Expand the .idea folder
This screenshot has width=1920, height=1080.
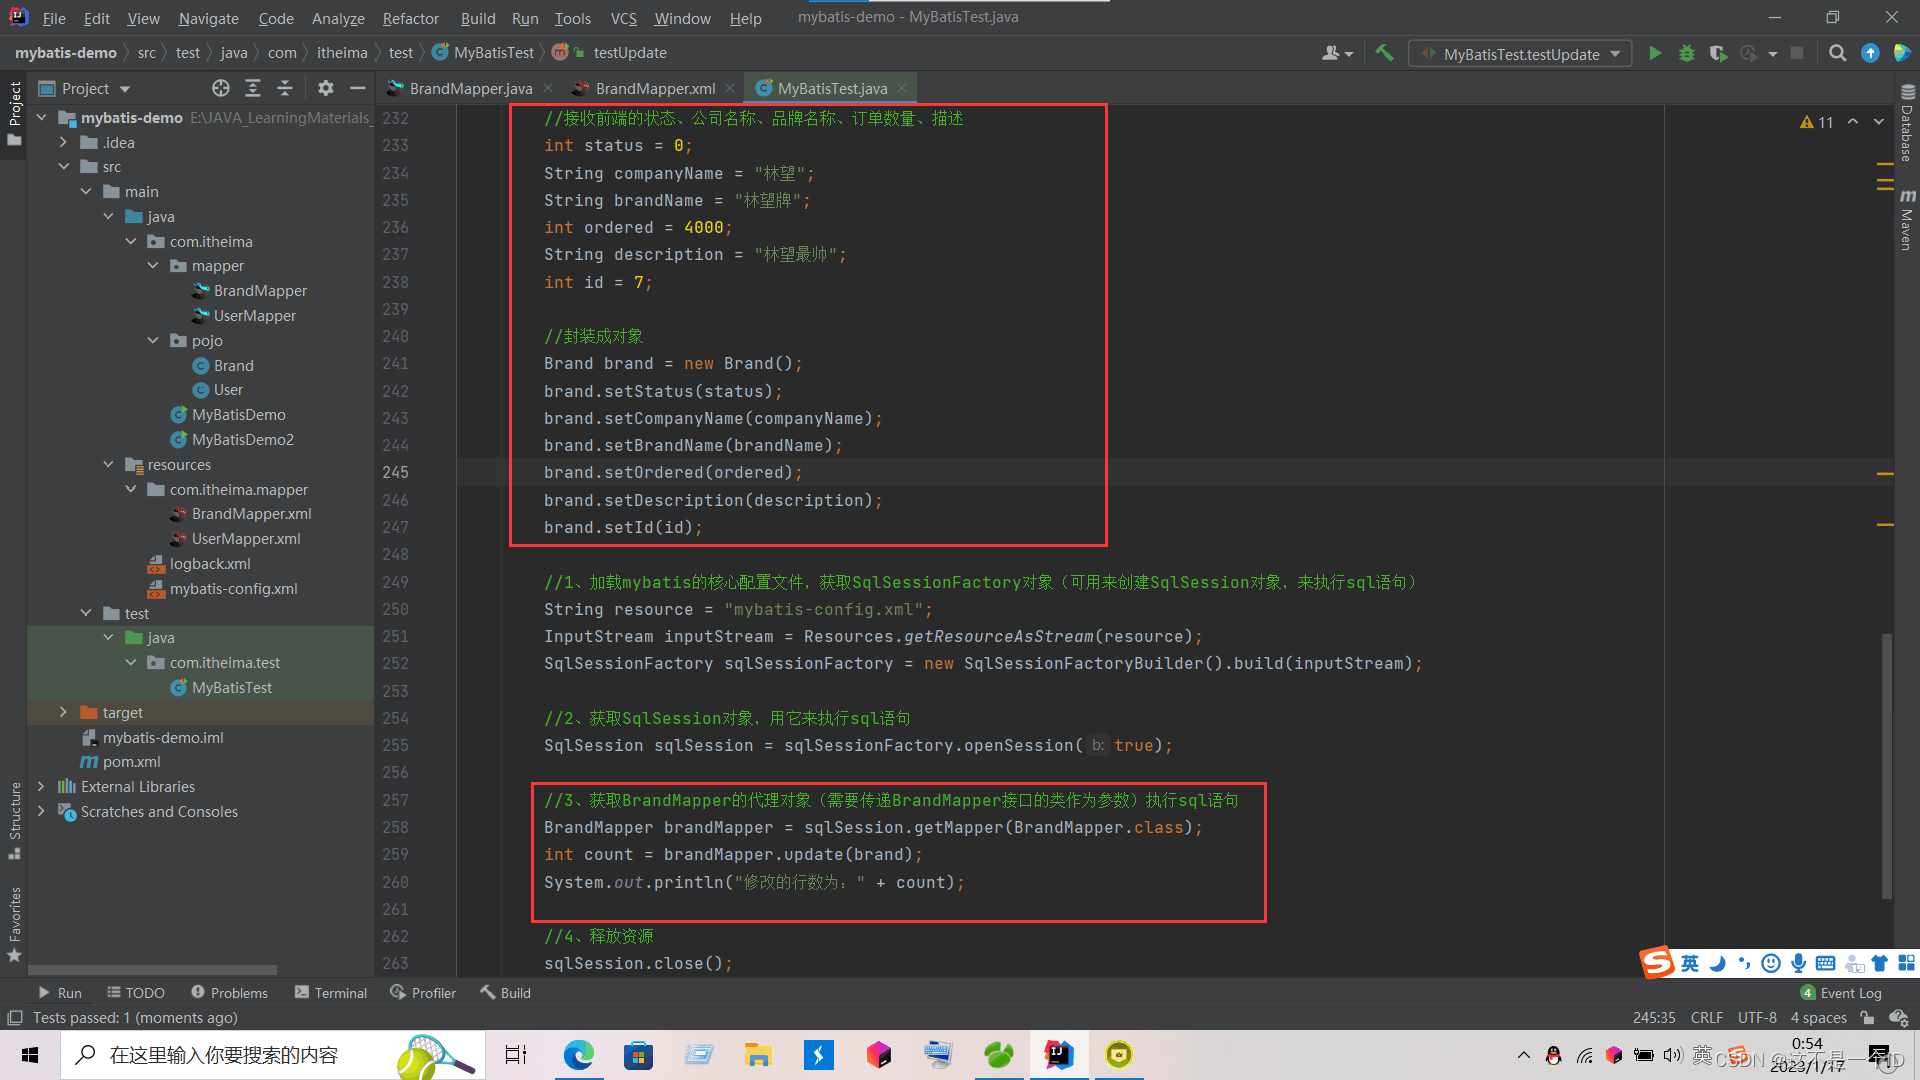pyautogui.click(x=64, y=143)
